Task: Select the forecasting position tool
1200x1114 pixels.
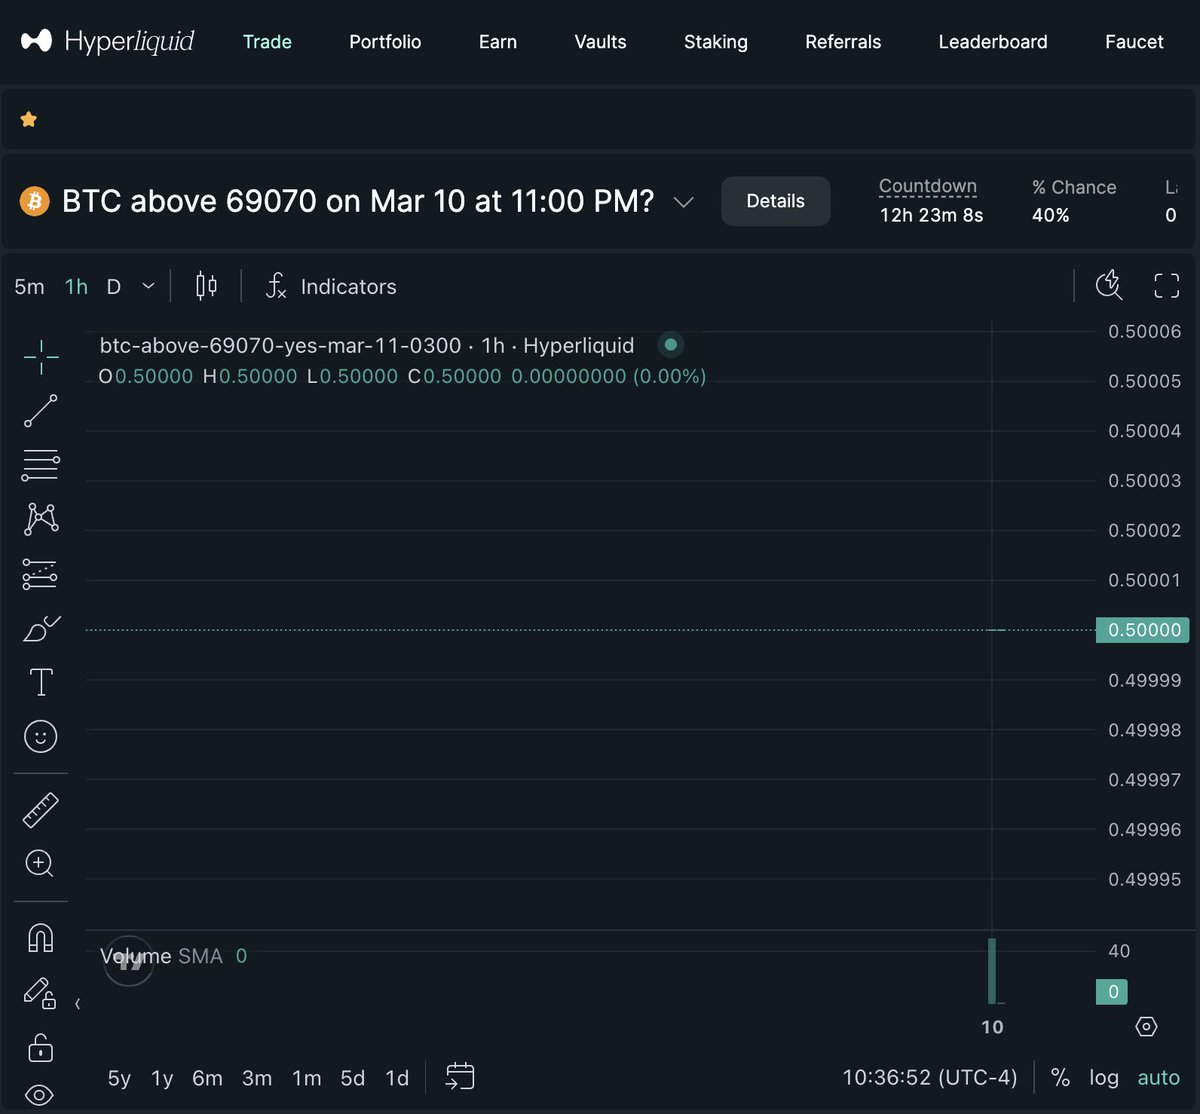Action: 41,574
